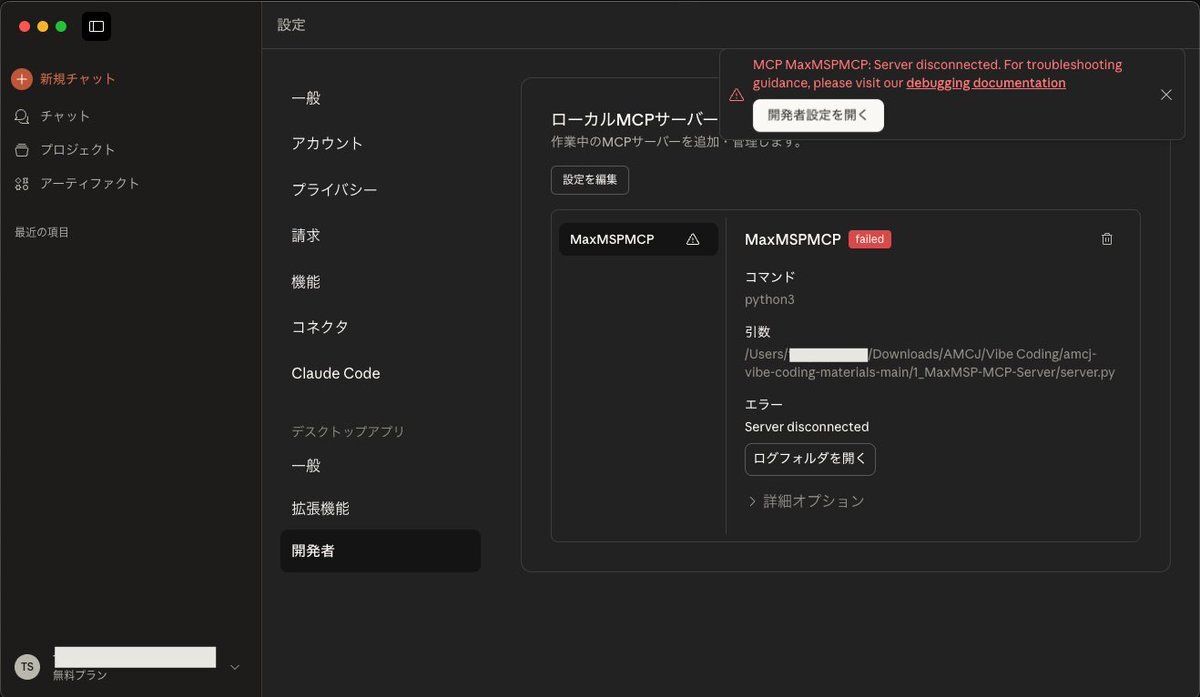Dismiss the error notification with X
The height and width of the screenshot is (697, 1200).
pyautogui.click(x=1166, y=95)
